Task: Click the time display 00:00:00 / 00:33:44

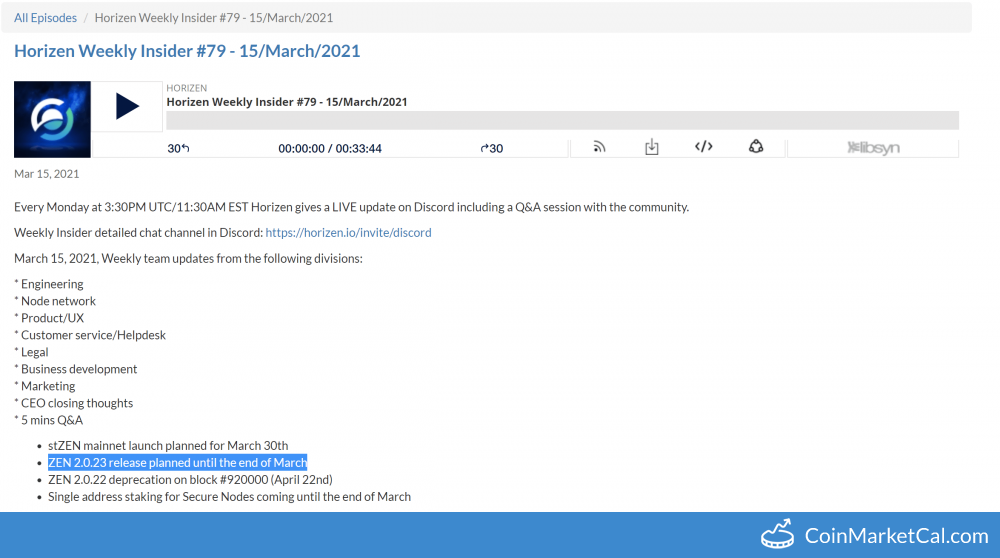Action: coord(330,148)
